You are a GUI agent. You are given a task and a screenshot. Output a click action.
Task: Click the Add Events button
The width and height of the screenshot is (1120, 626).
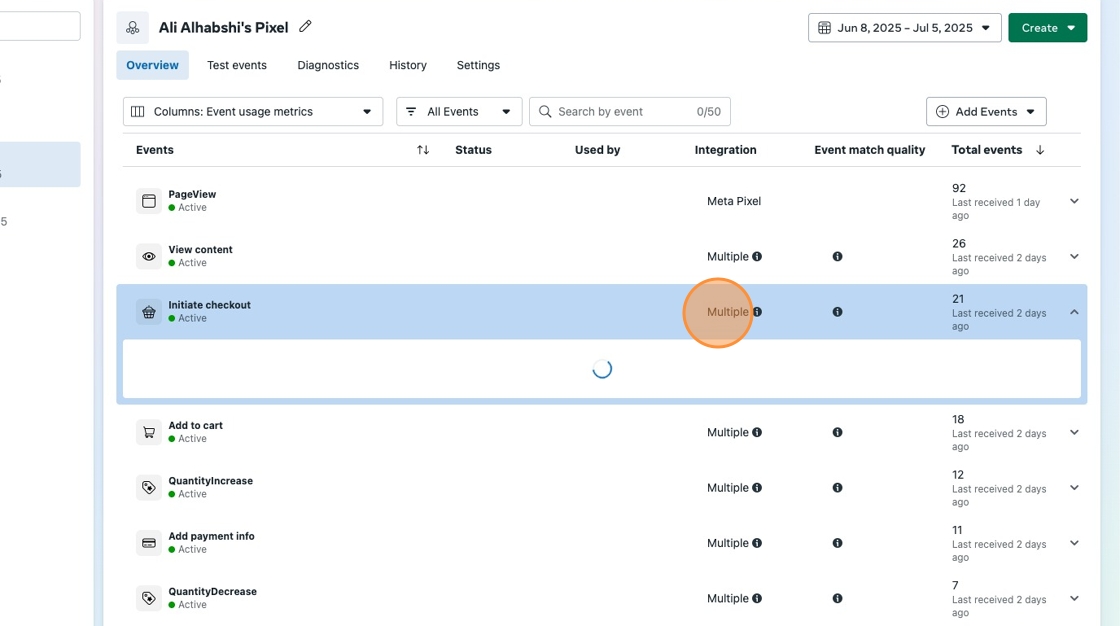[986, 112]
